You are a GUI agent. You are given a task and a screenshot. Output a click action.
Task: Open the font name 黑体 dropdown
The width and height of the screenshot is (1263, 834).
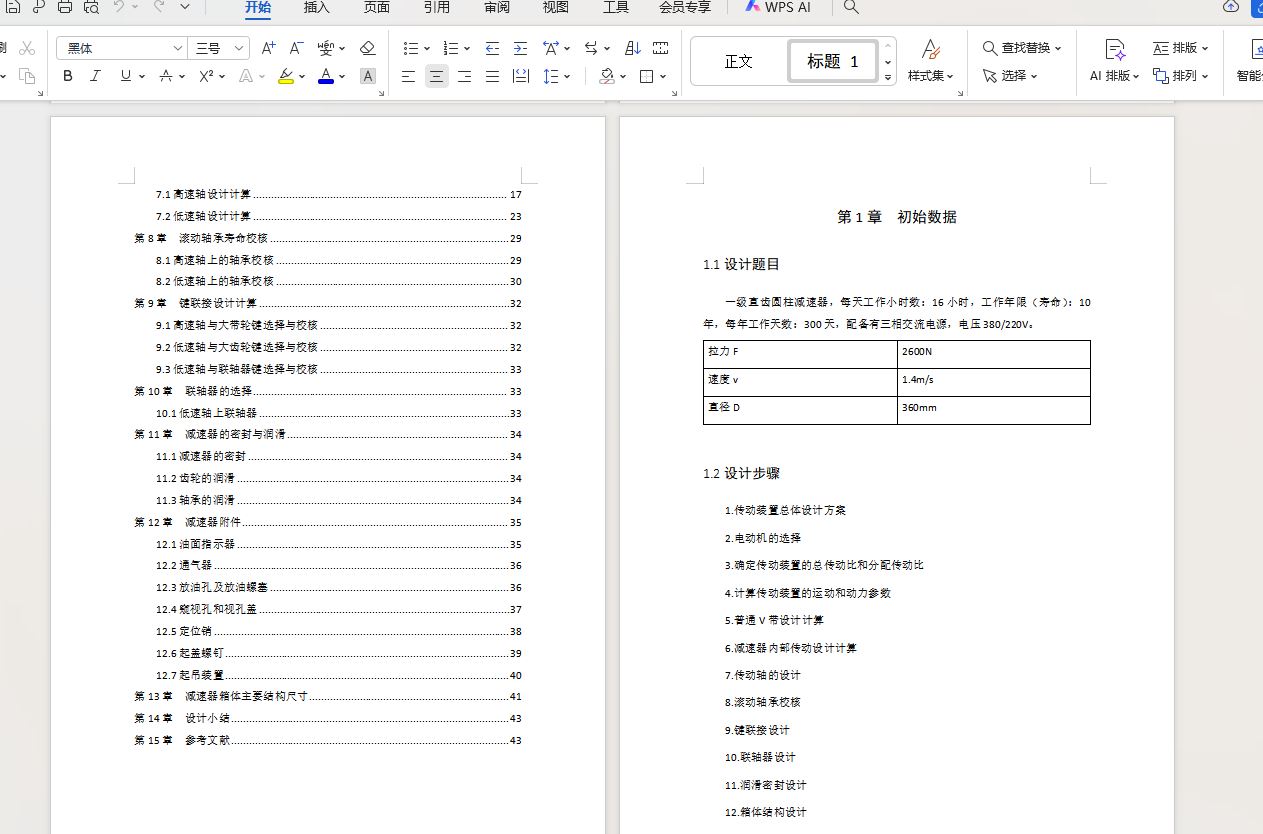pos(178,48)
